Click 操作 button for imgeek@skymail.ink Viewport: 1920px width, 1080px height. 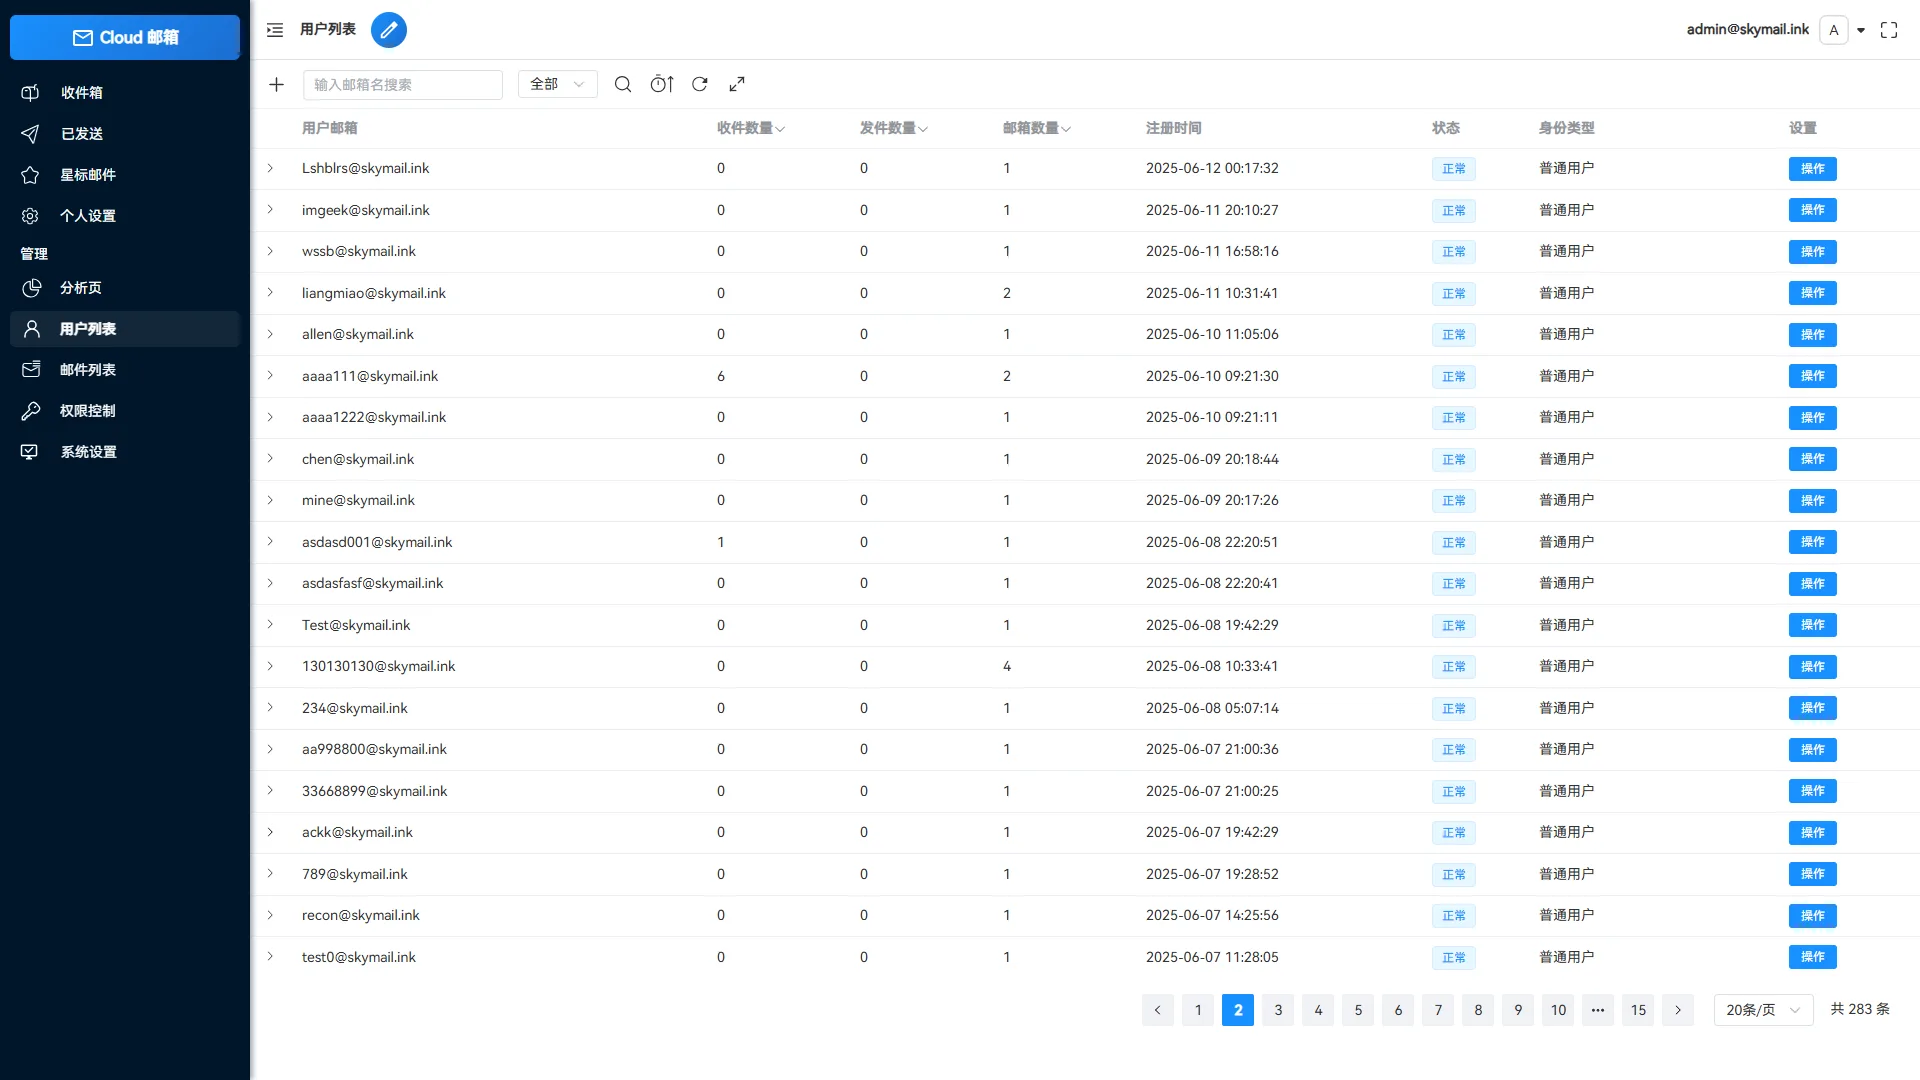[1812, 210]
